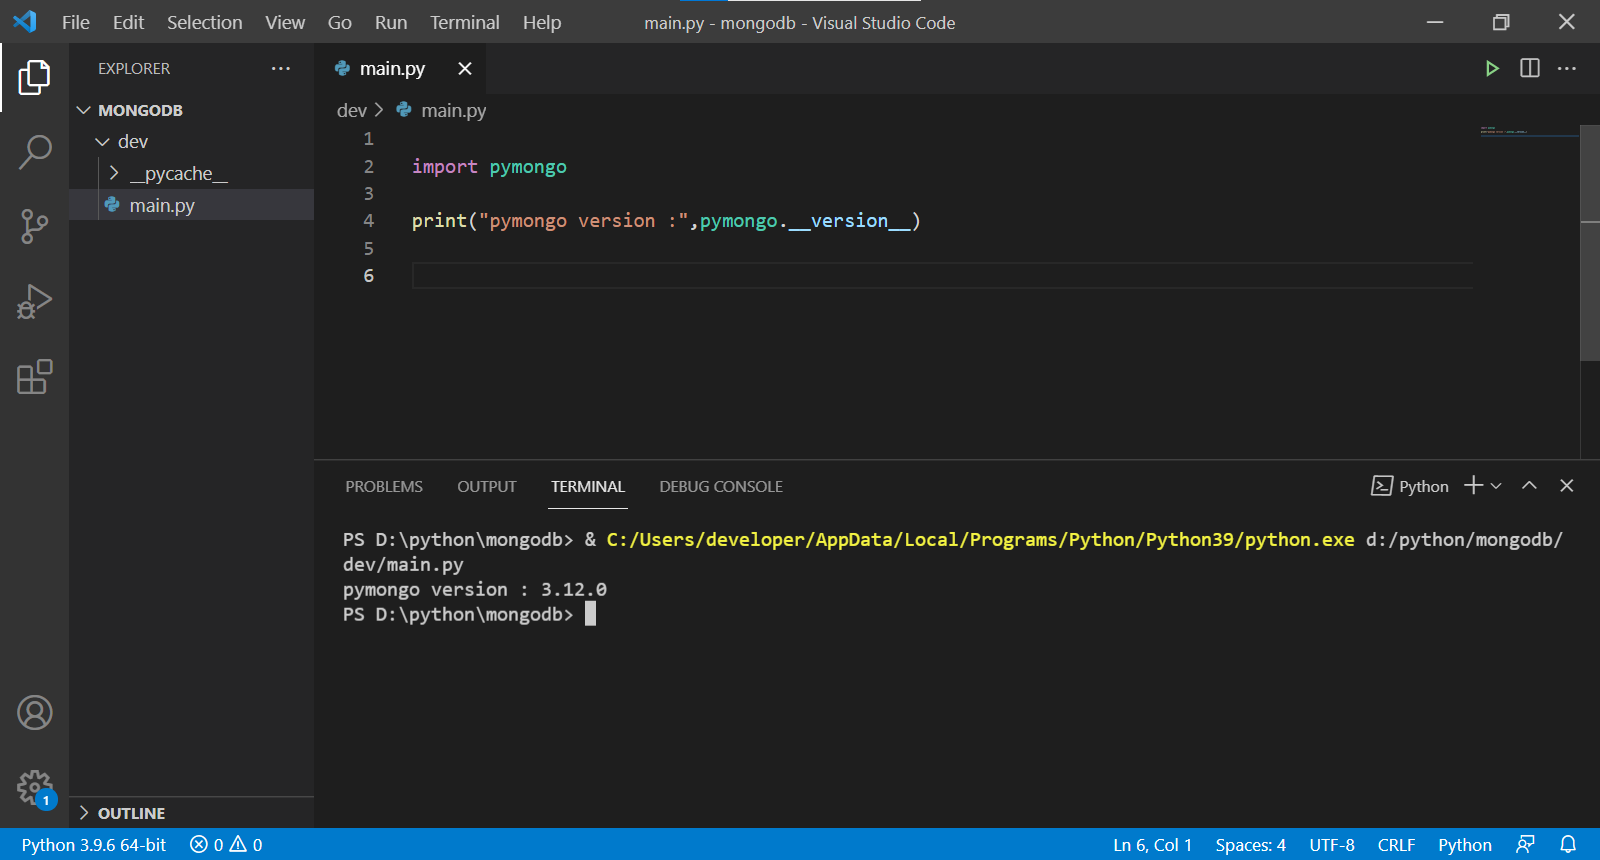Switch to the OUTPUT panel tab

487,486
